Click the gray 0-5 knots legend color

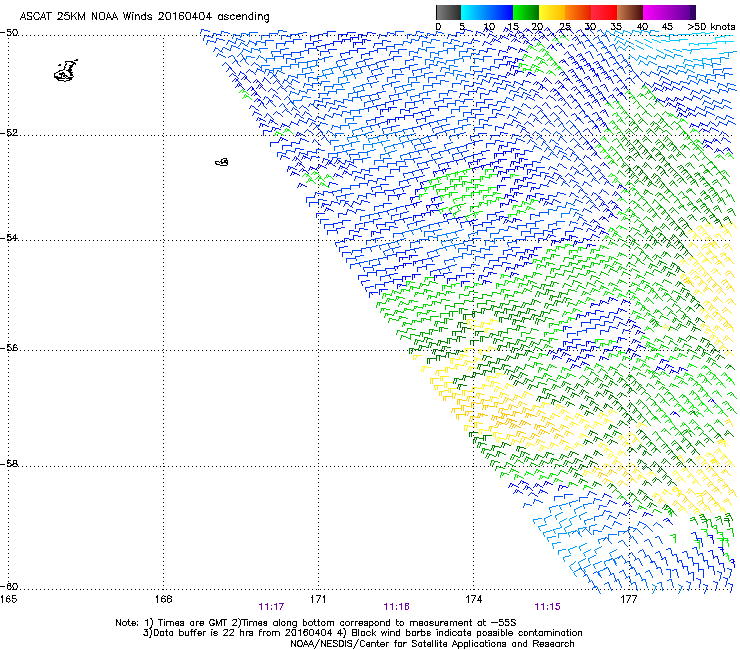448,12
